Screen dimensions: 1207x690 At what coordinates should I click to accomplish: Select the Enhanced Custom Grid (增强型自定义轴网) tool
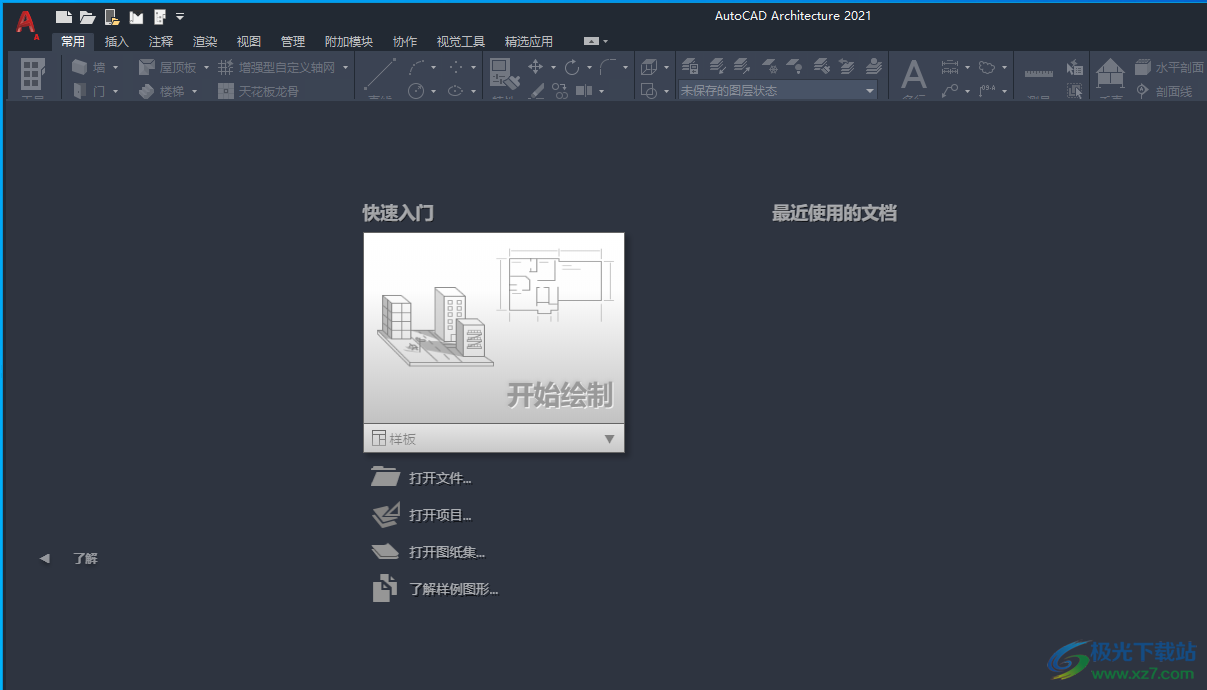[277, 68]
